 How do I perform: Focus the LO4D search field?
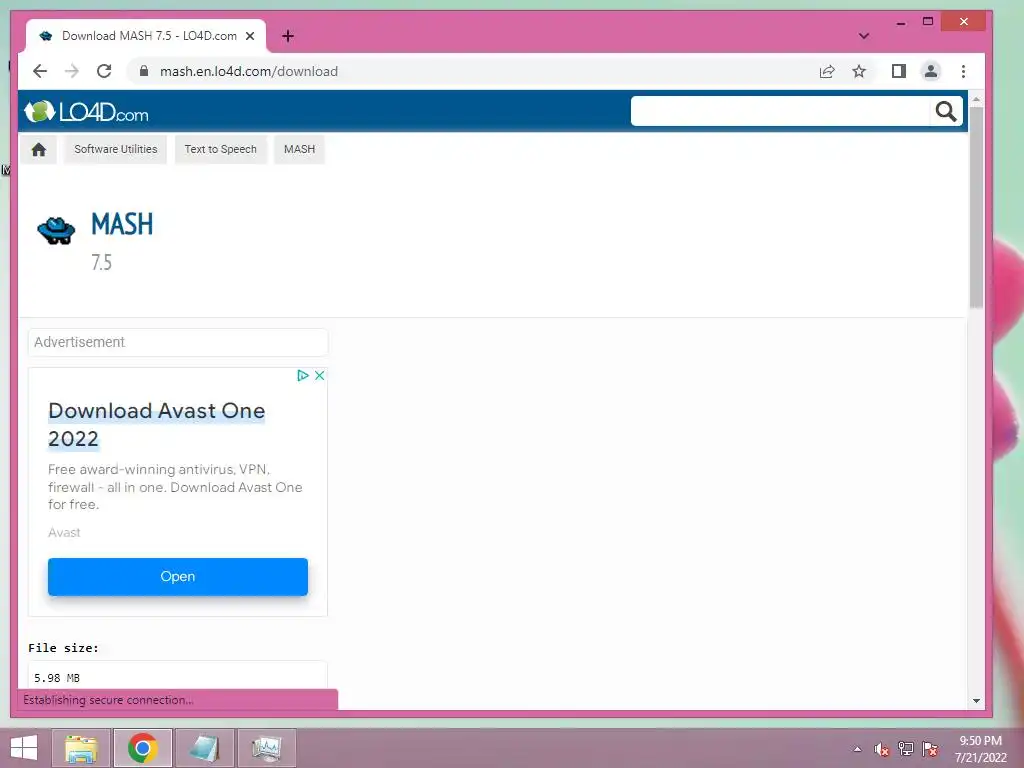click(780, 111)
